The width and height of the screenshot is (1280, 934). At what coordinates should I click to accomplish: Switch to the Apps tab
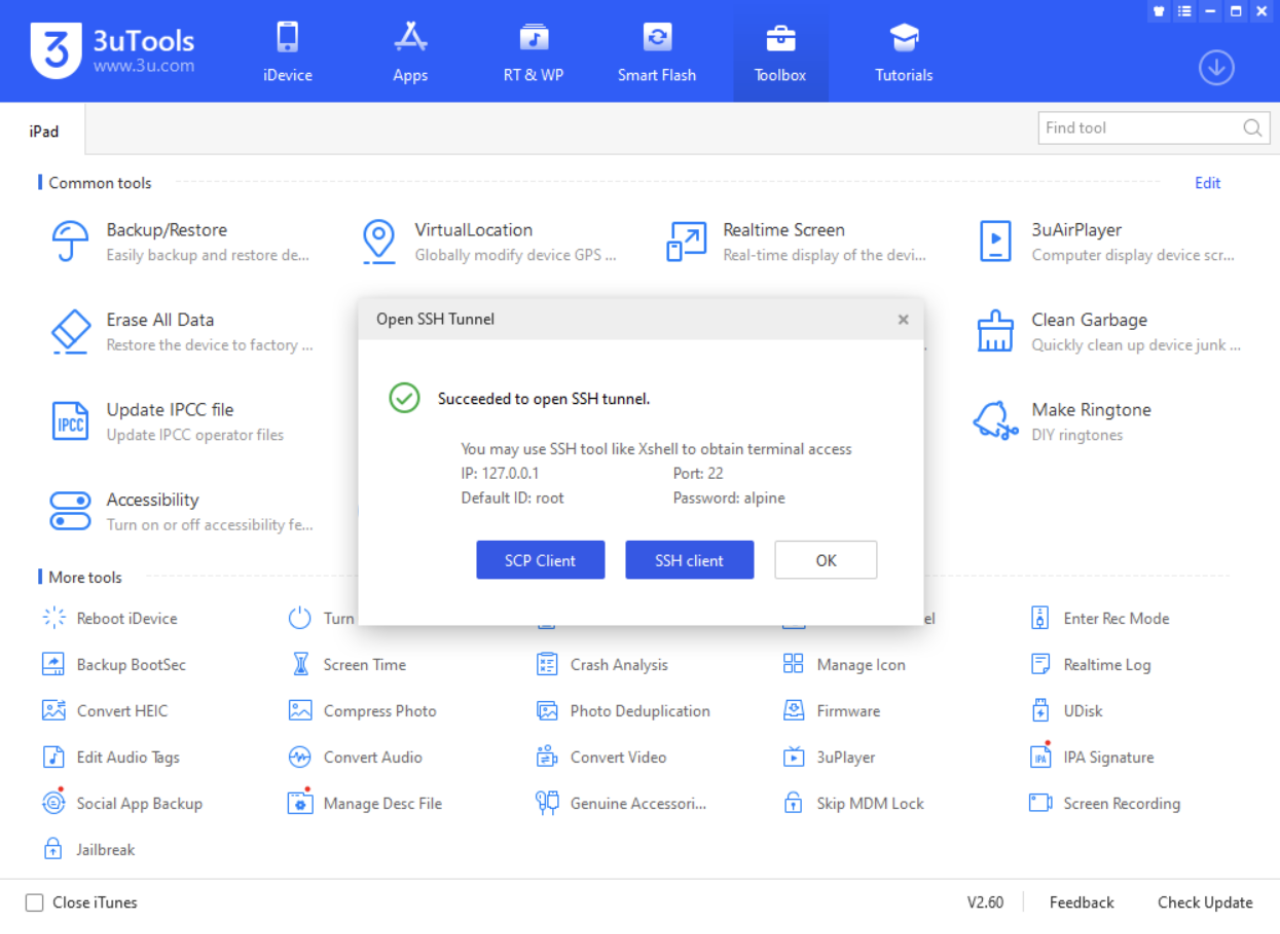[410, 52]
